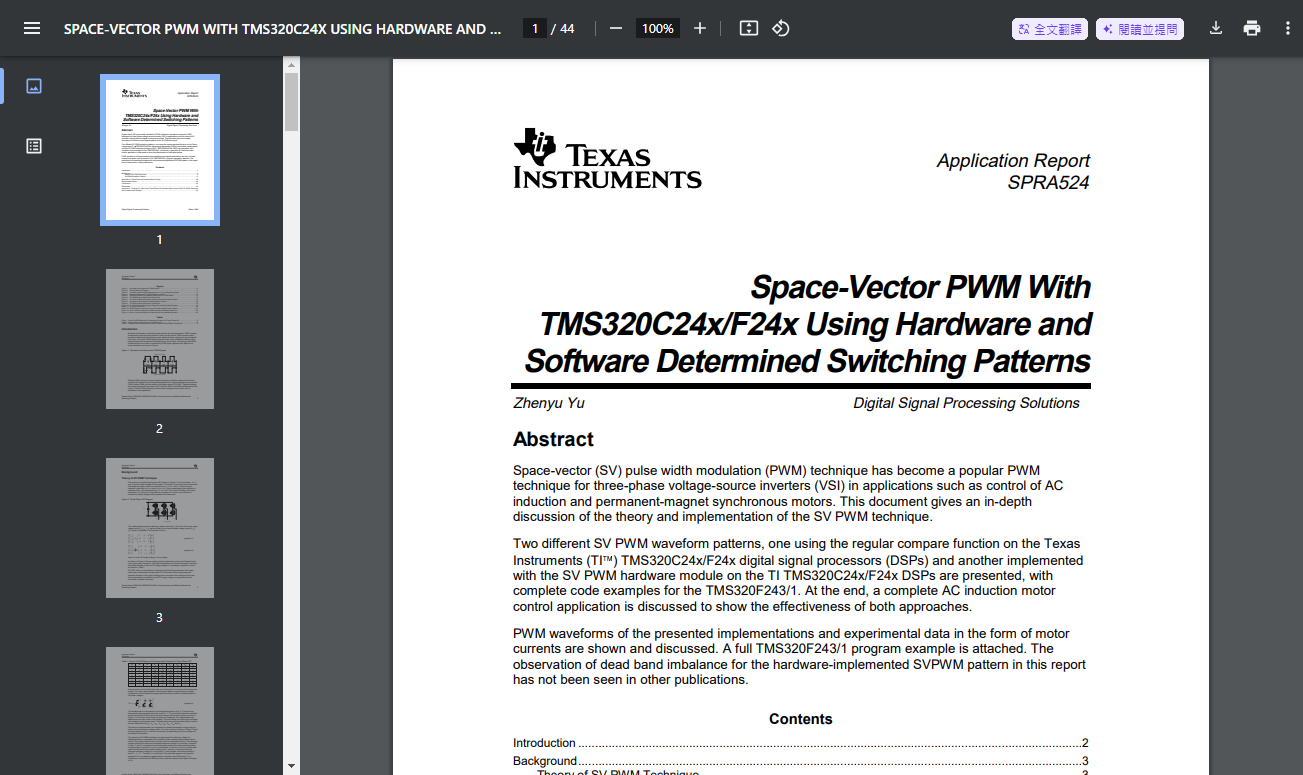Rotate the document counterclockwise

(781, 28)
